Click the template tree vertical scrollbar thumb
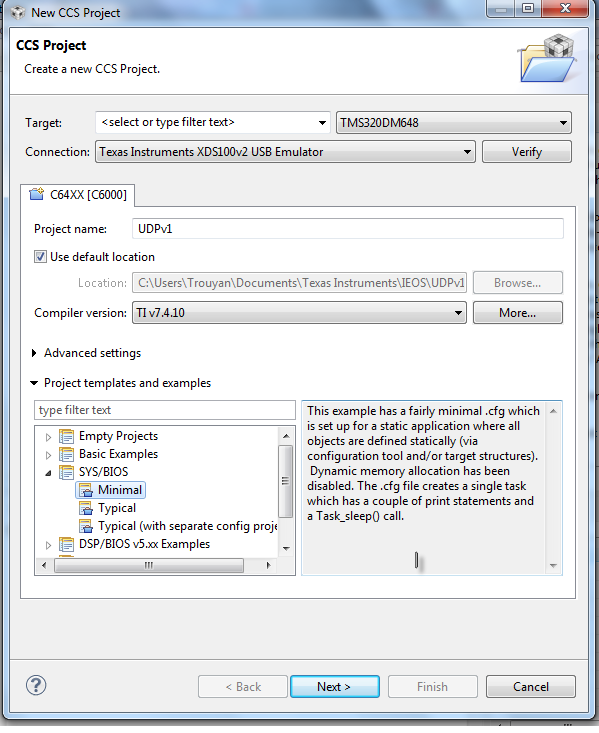The width and height of the screenshot is (599, 733). click(286, 481)
